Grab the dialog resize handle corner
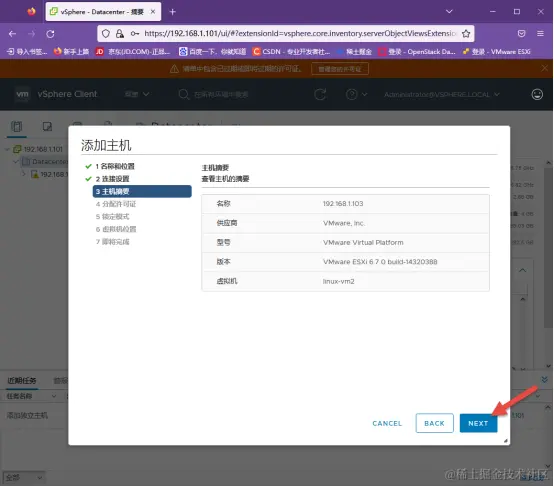 pos(506,441)
